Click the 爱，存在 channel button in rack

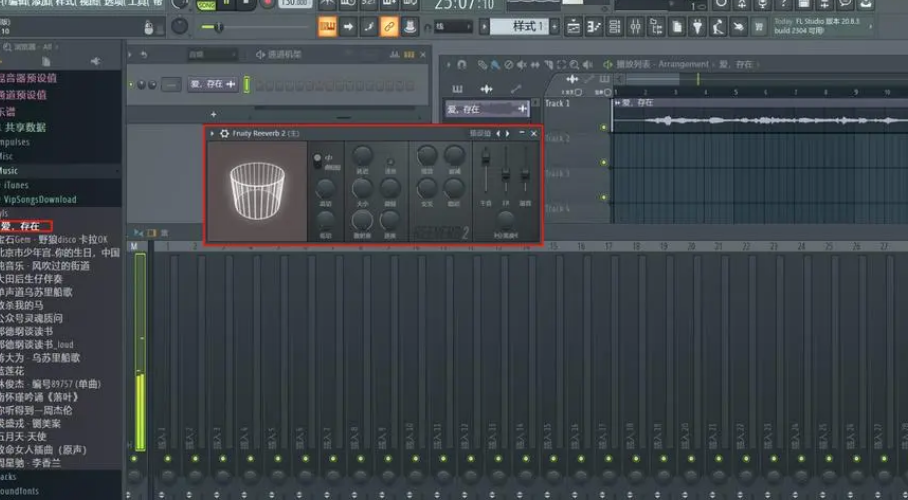(x=213, y=85)
